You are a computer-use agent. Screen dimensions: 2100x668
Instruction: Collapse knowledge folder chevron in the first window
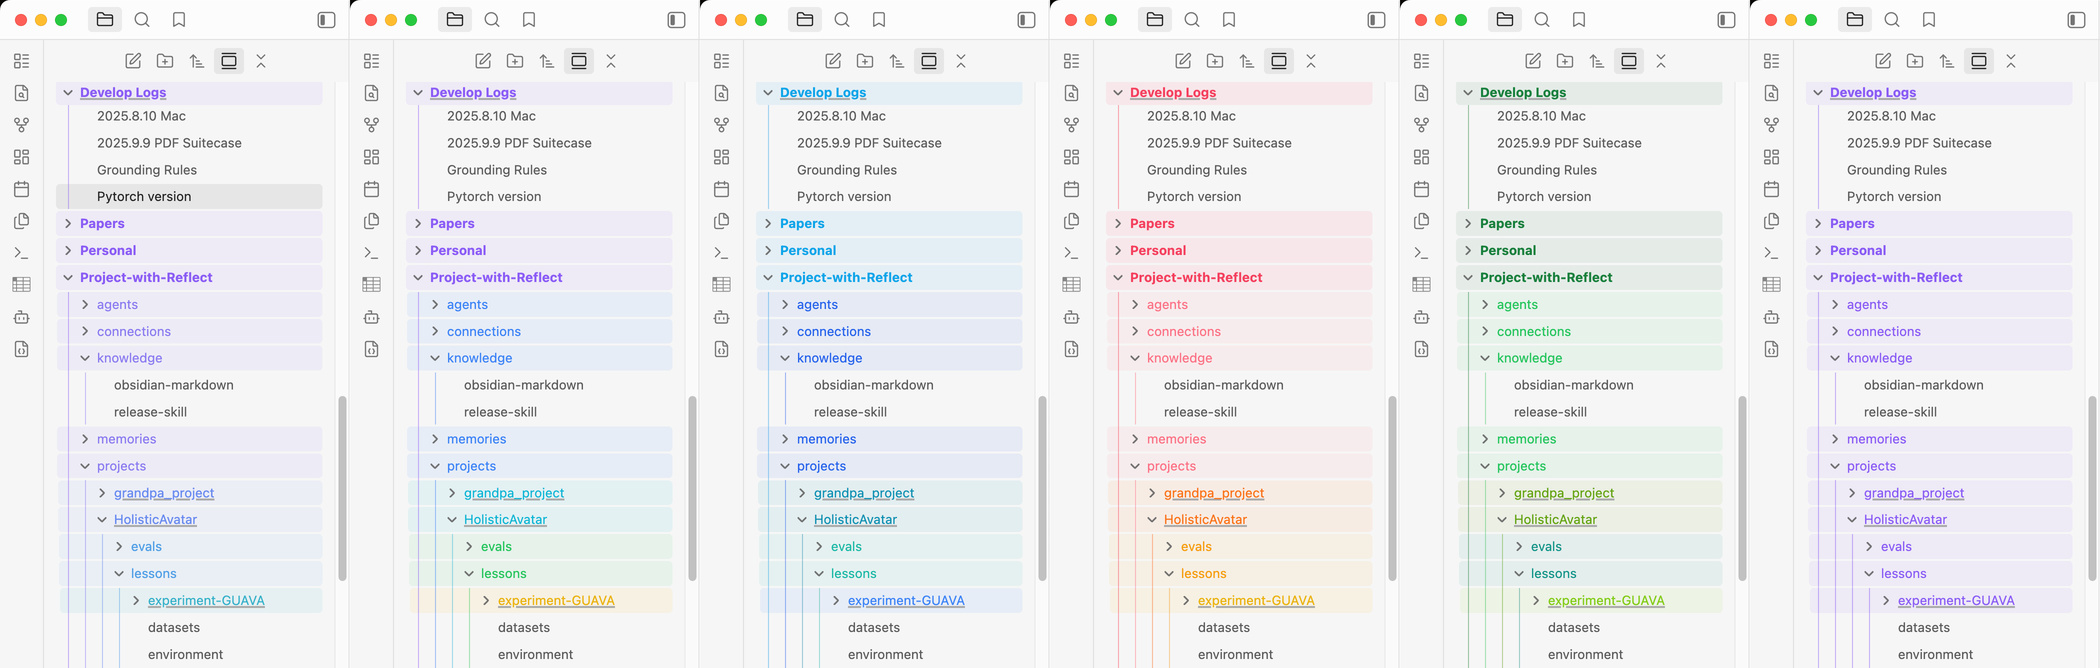pyautogui.click(x=85, y=358)
